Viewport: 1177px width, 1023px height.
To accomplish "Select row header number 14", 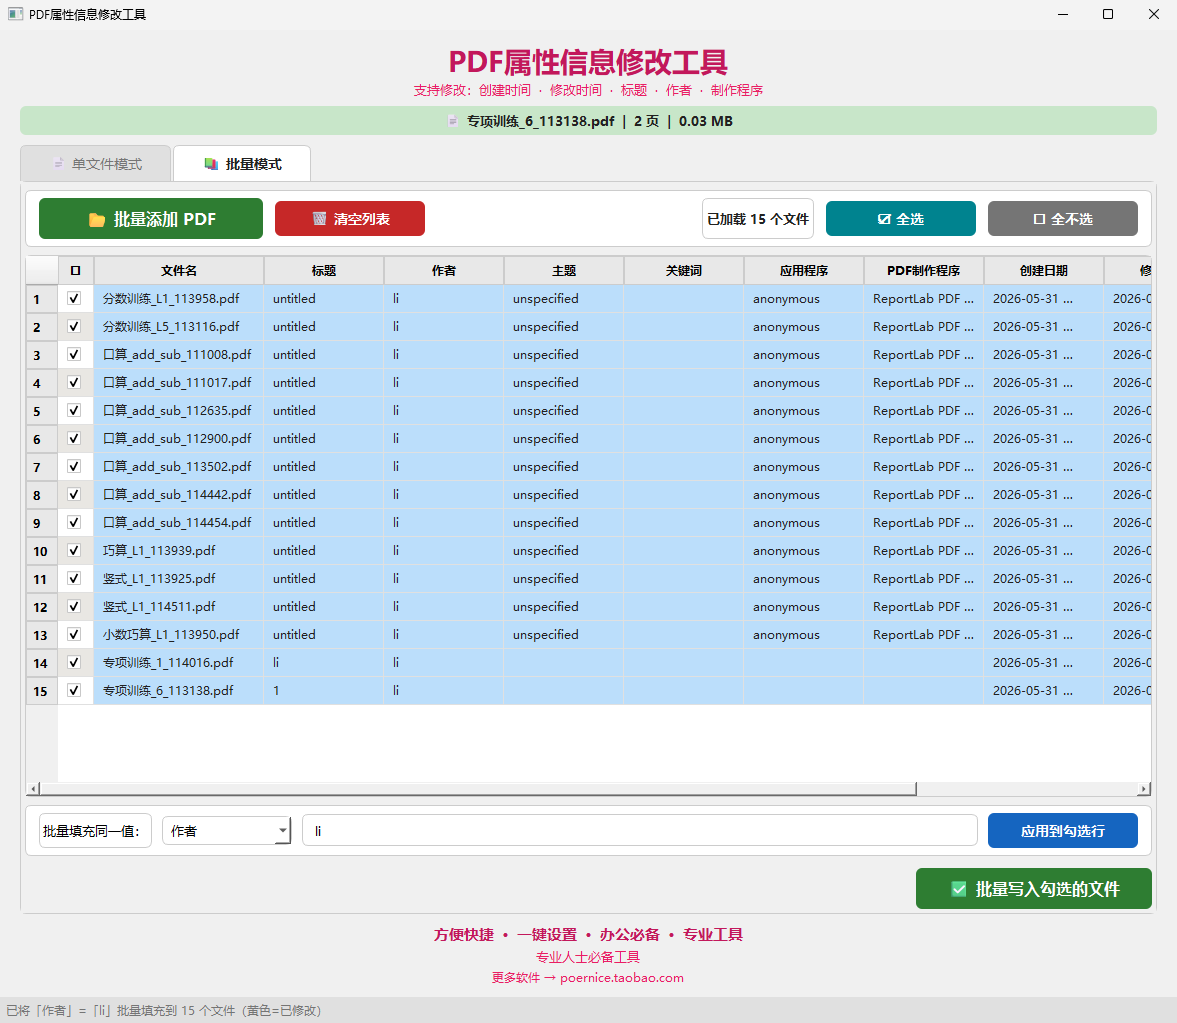I will [x=42, y=663].
